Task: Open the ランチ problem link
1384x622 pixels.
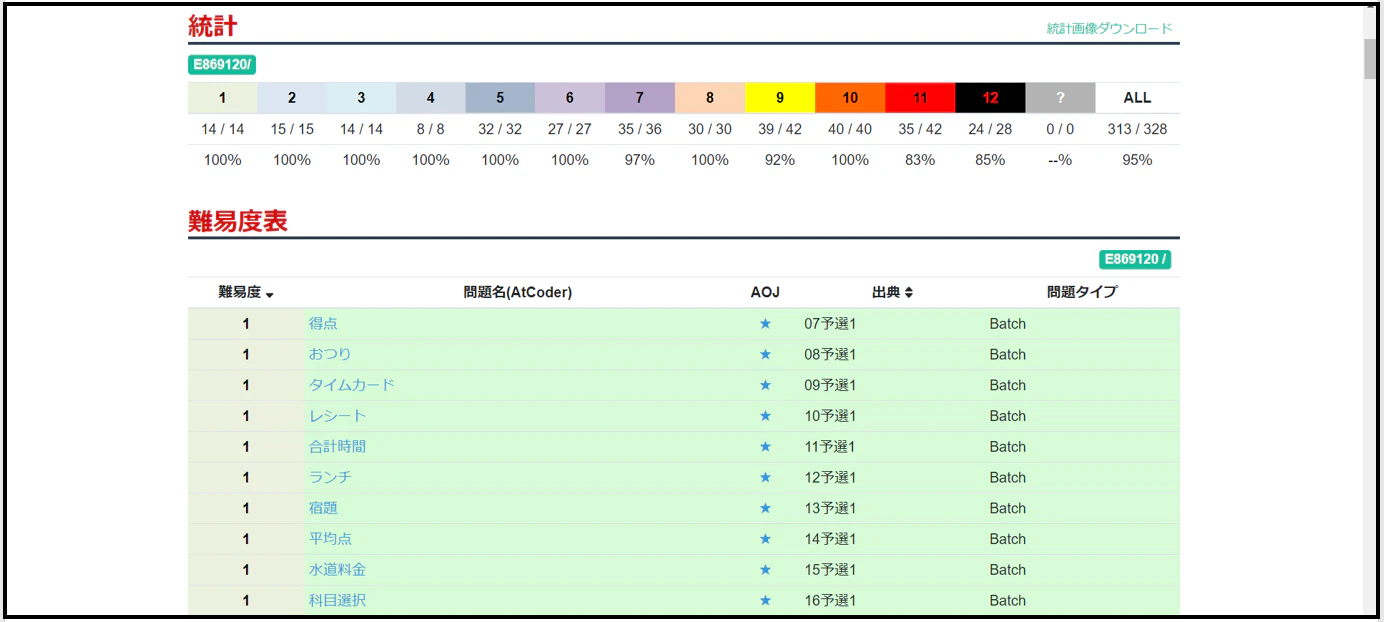Action: (330, 477)
